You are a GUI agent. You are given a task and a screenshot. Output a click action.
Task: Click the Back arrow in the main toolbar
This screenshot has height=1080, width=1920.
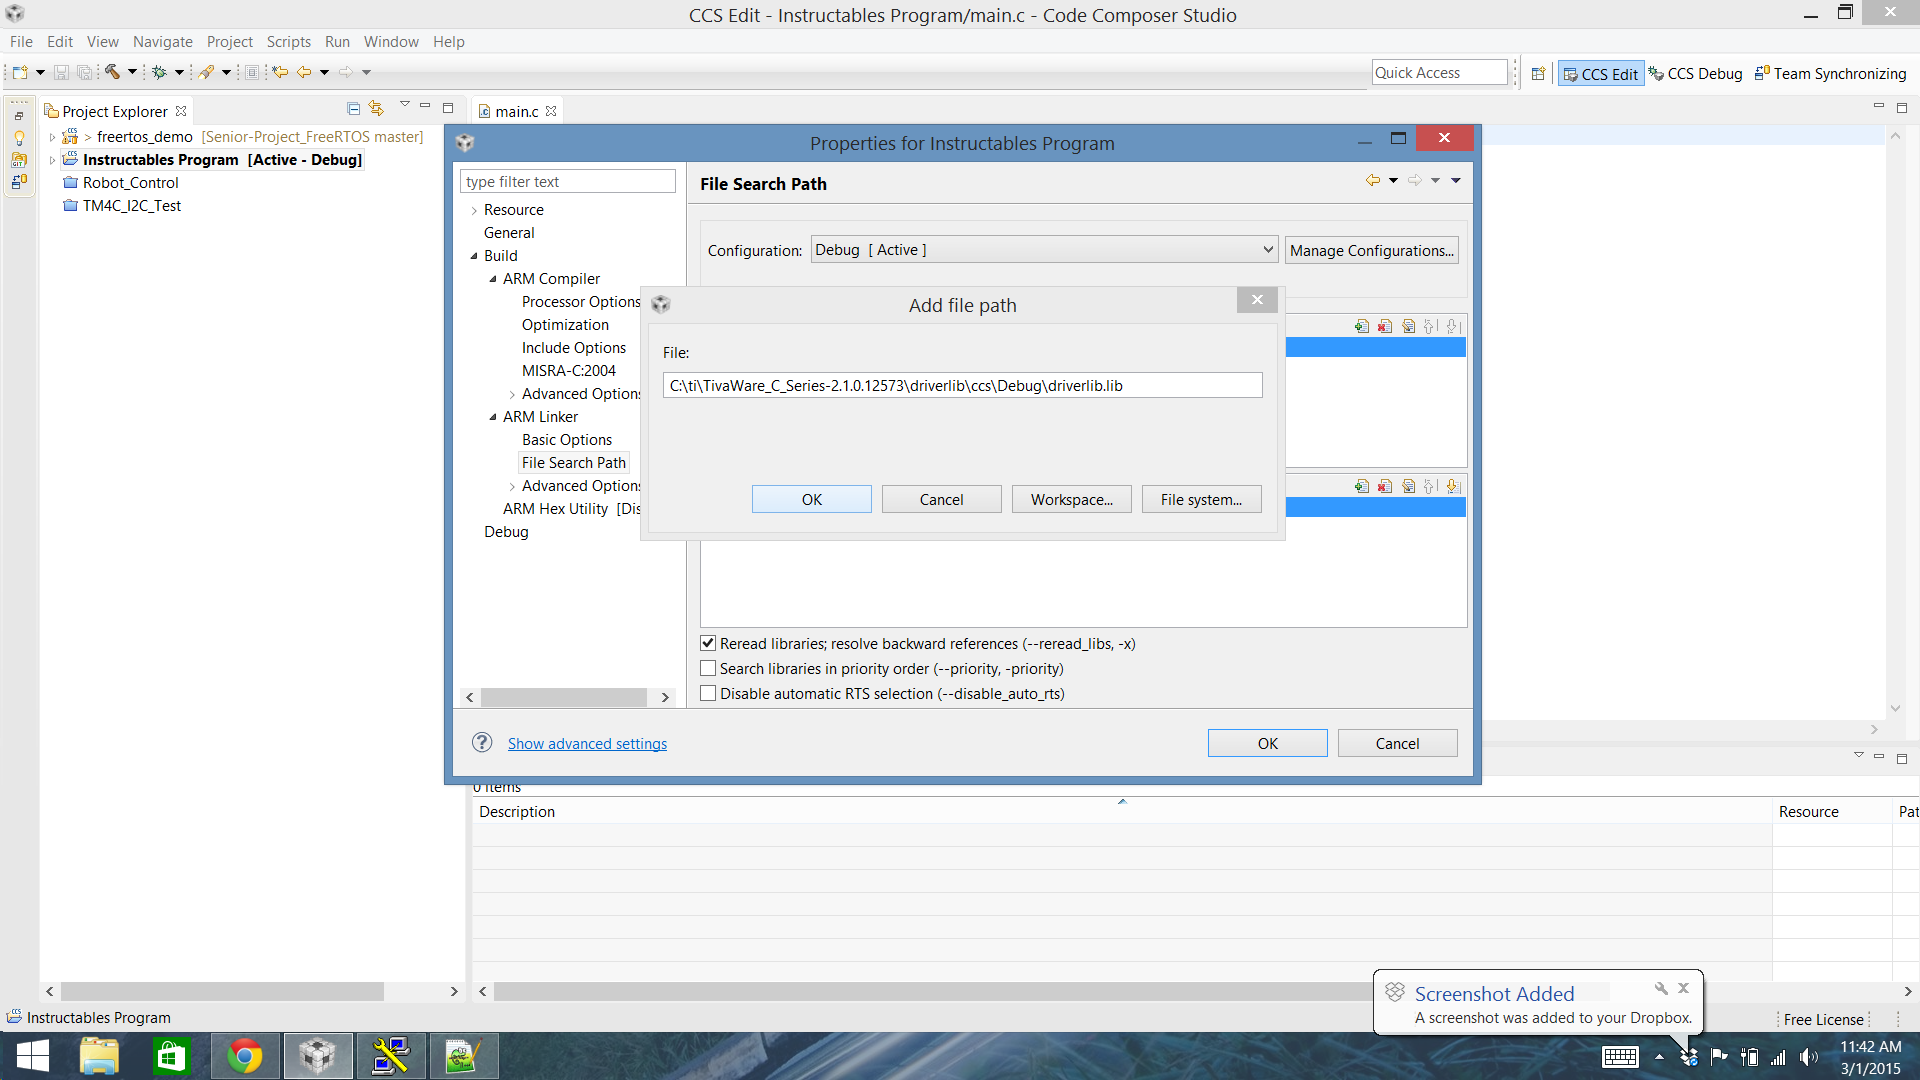pos(304,72)
